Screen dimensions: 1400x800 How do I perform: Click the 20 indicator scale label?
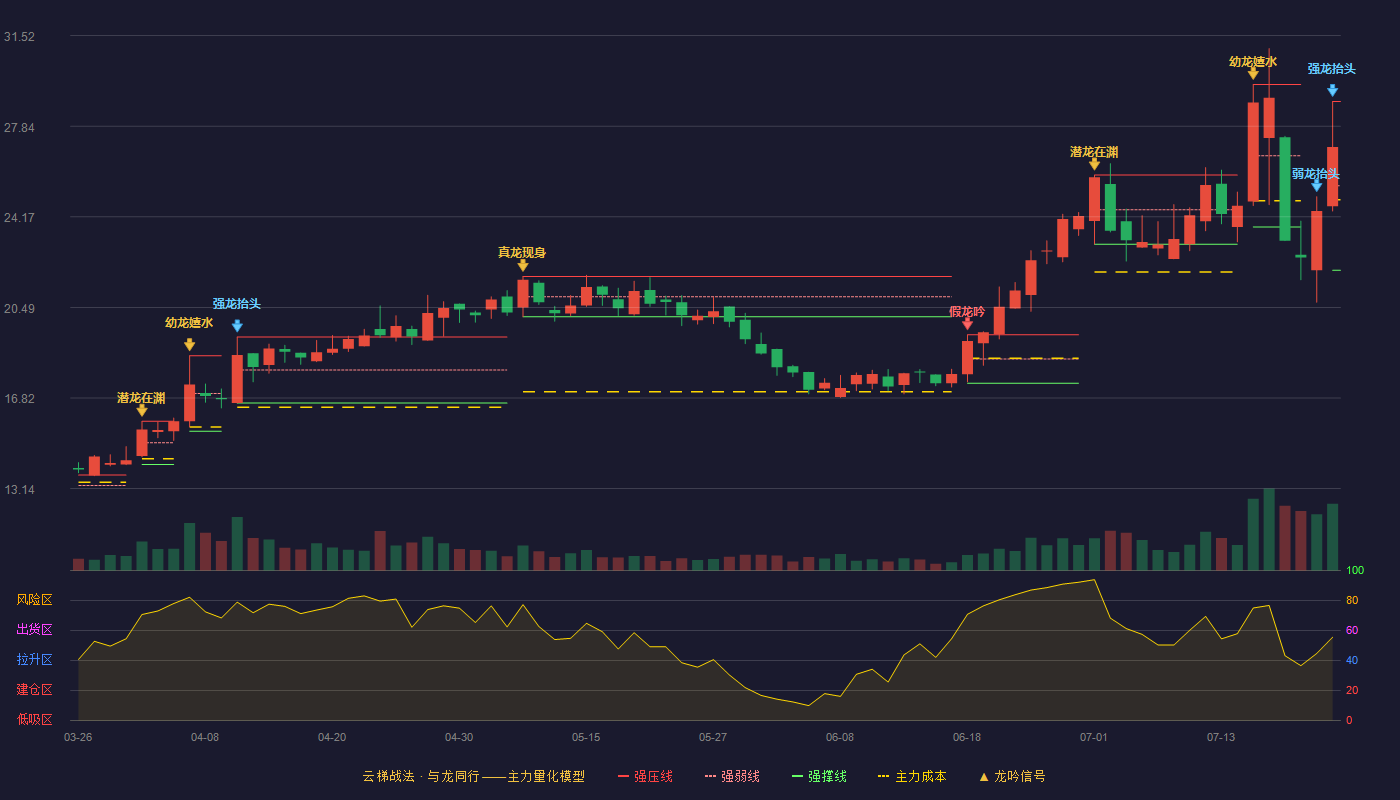tap(1352, 690)
